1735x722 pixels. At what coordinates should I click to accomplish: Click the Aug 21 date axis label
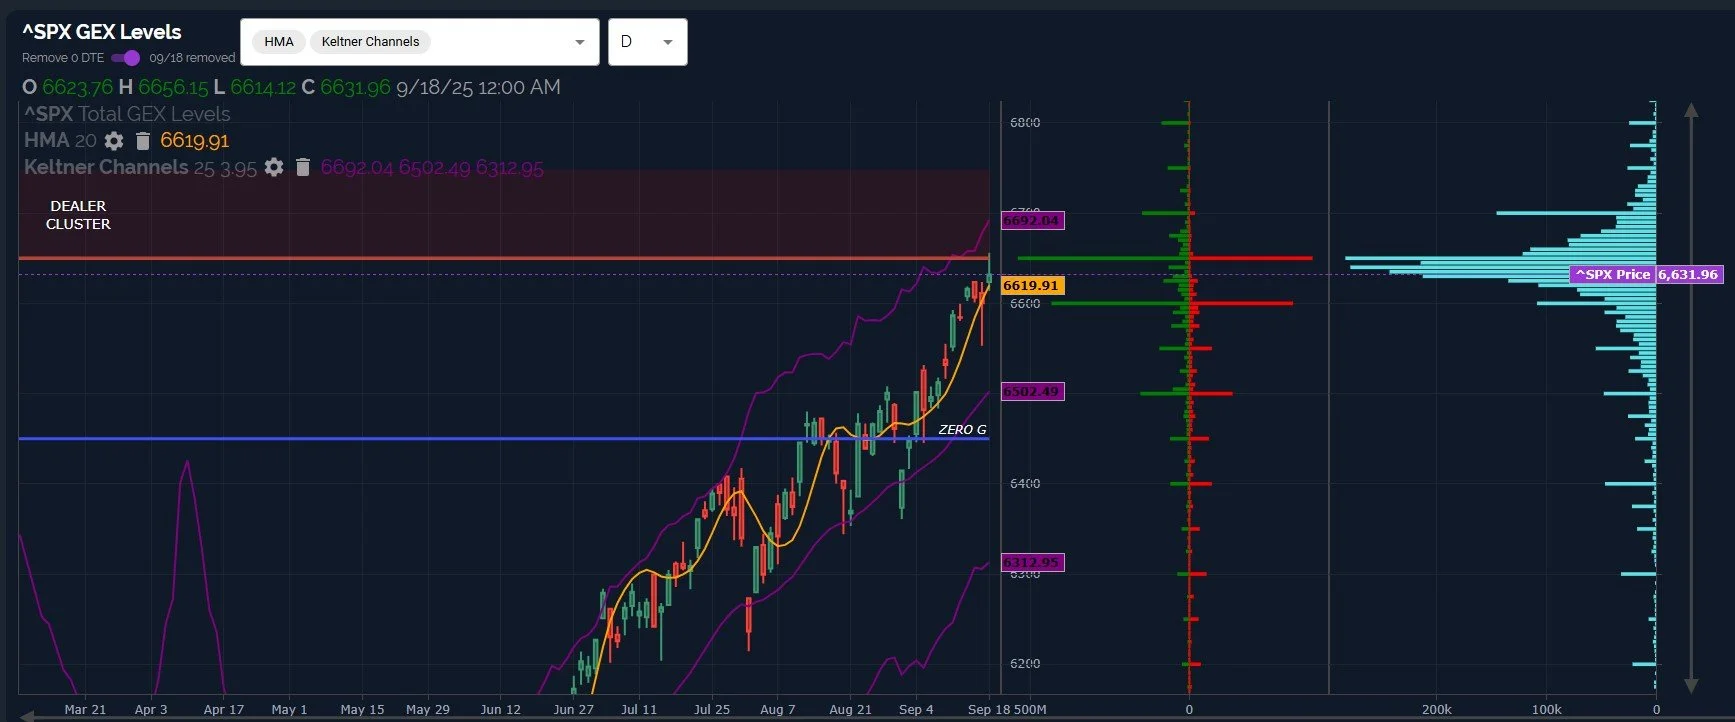pos(850,709)
